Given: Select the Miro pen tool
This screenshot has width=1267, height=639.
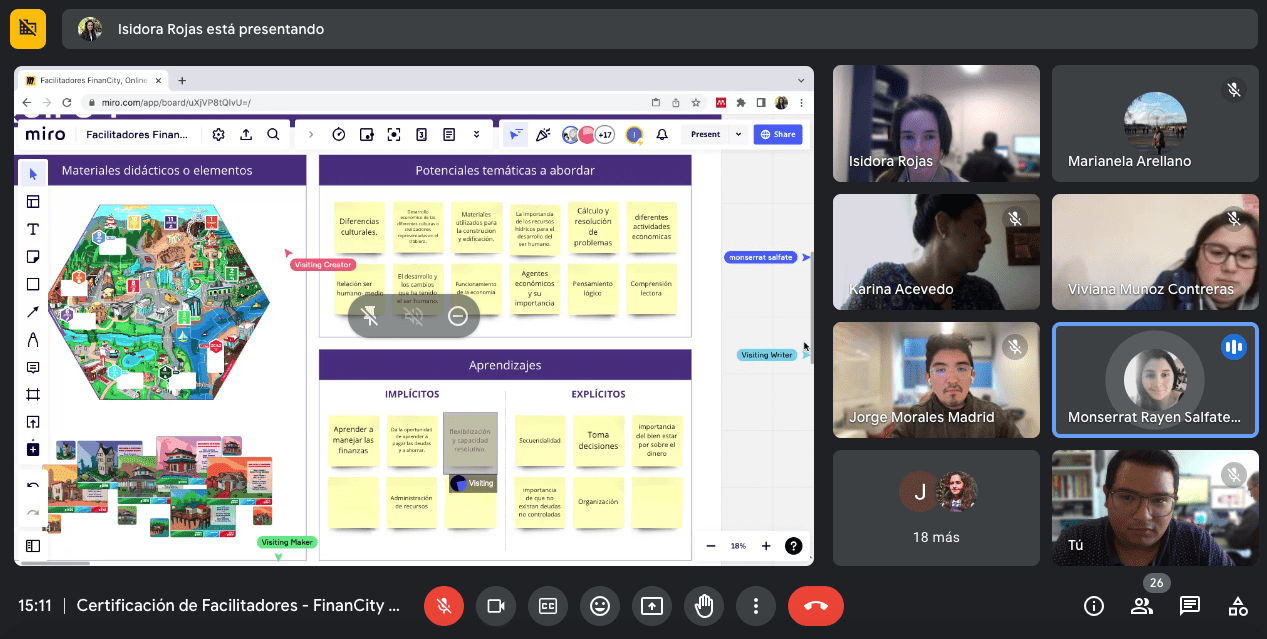Looking at the screenshot, I should [x=33, y=339].
